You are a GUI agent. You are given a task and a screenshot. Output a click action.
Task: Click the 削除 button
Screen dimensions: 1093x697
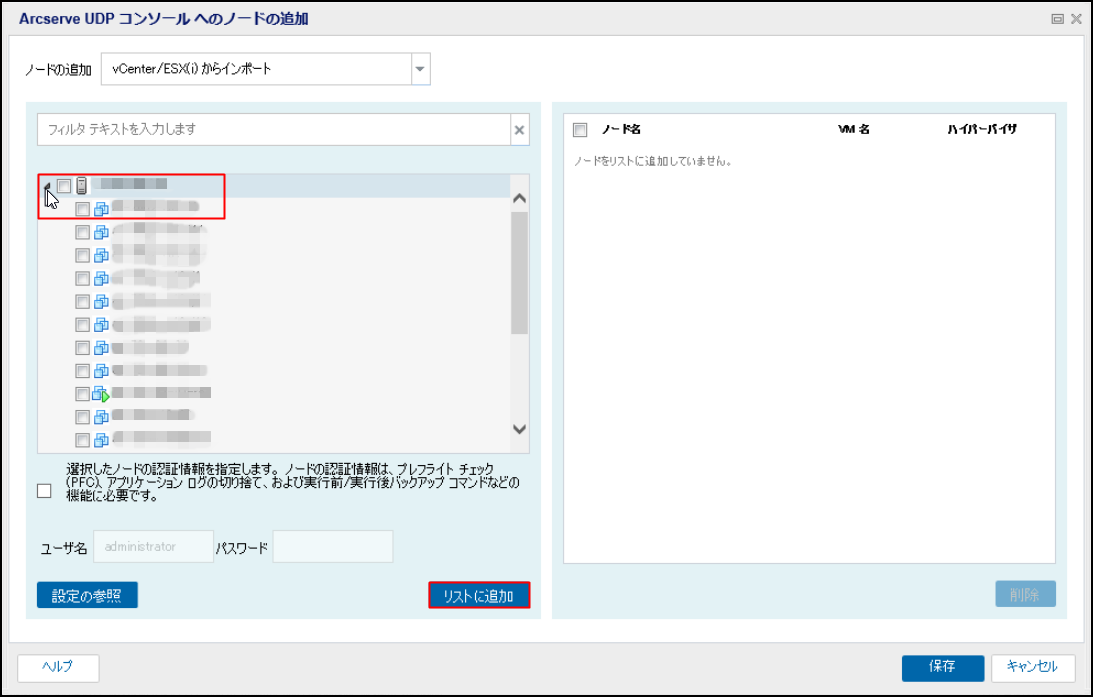(1025, 595)
